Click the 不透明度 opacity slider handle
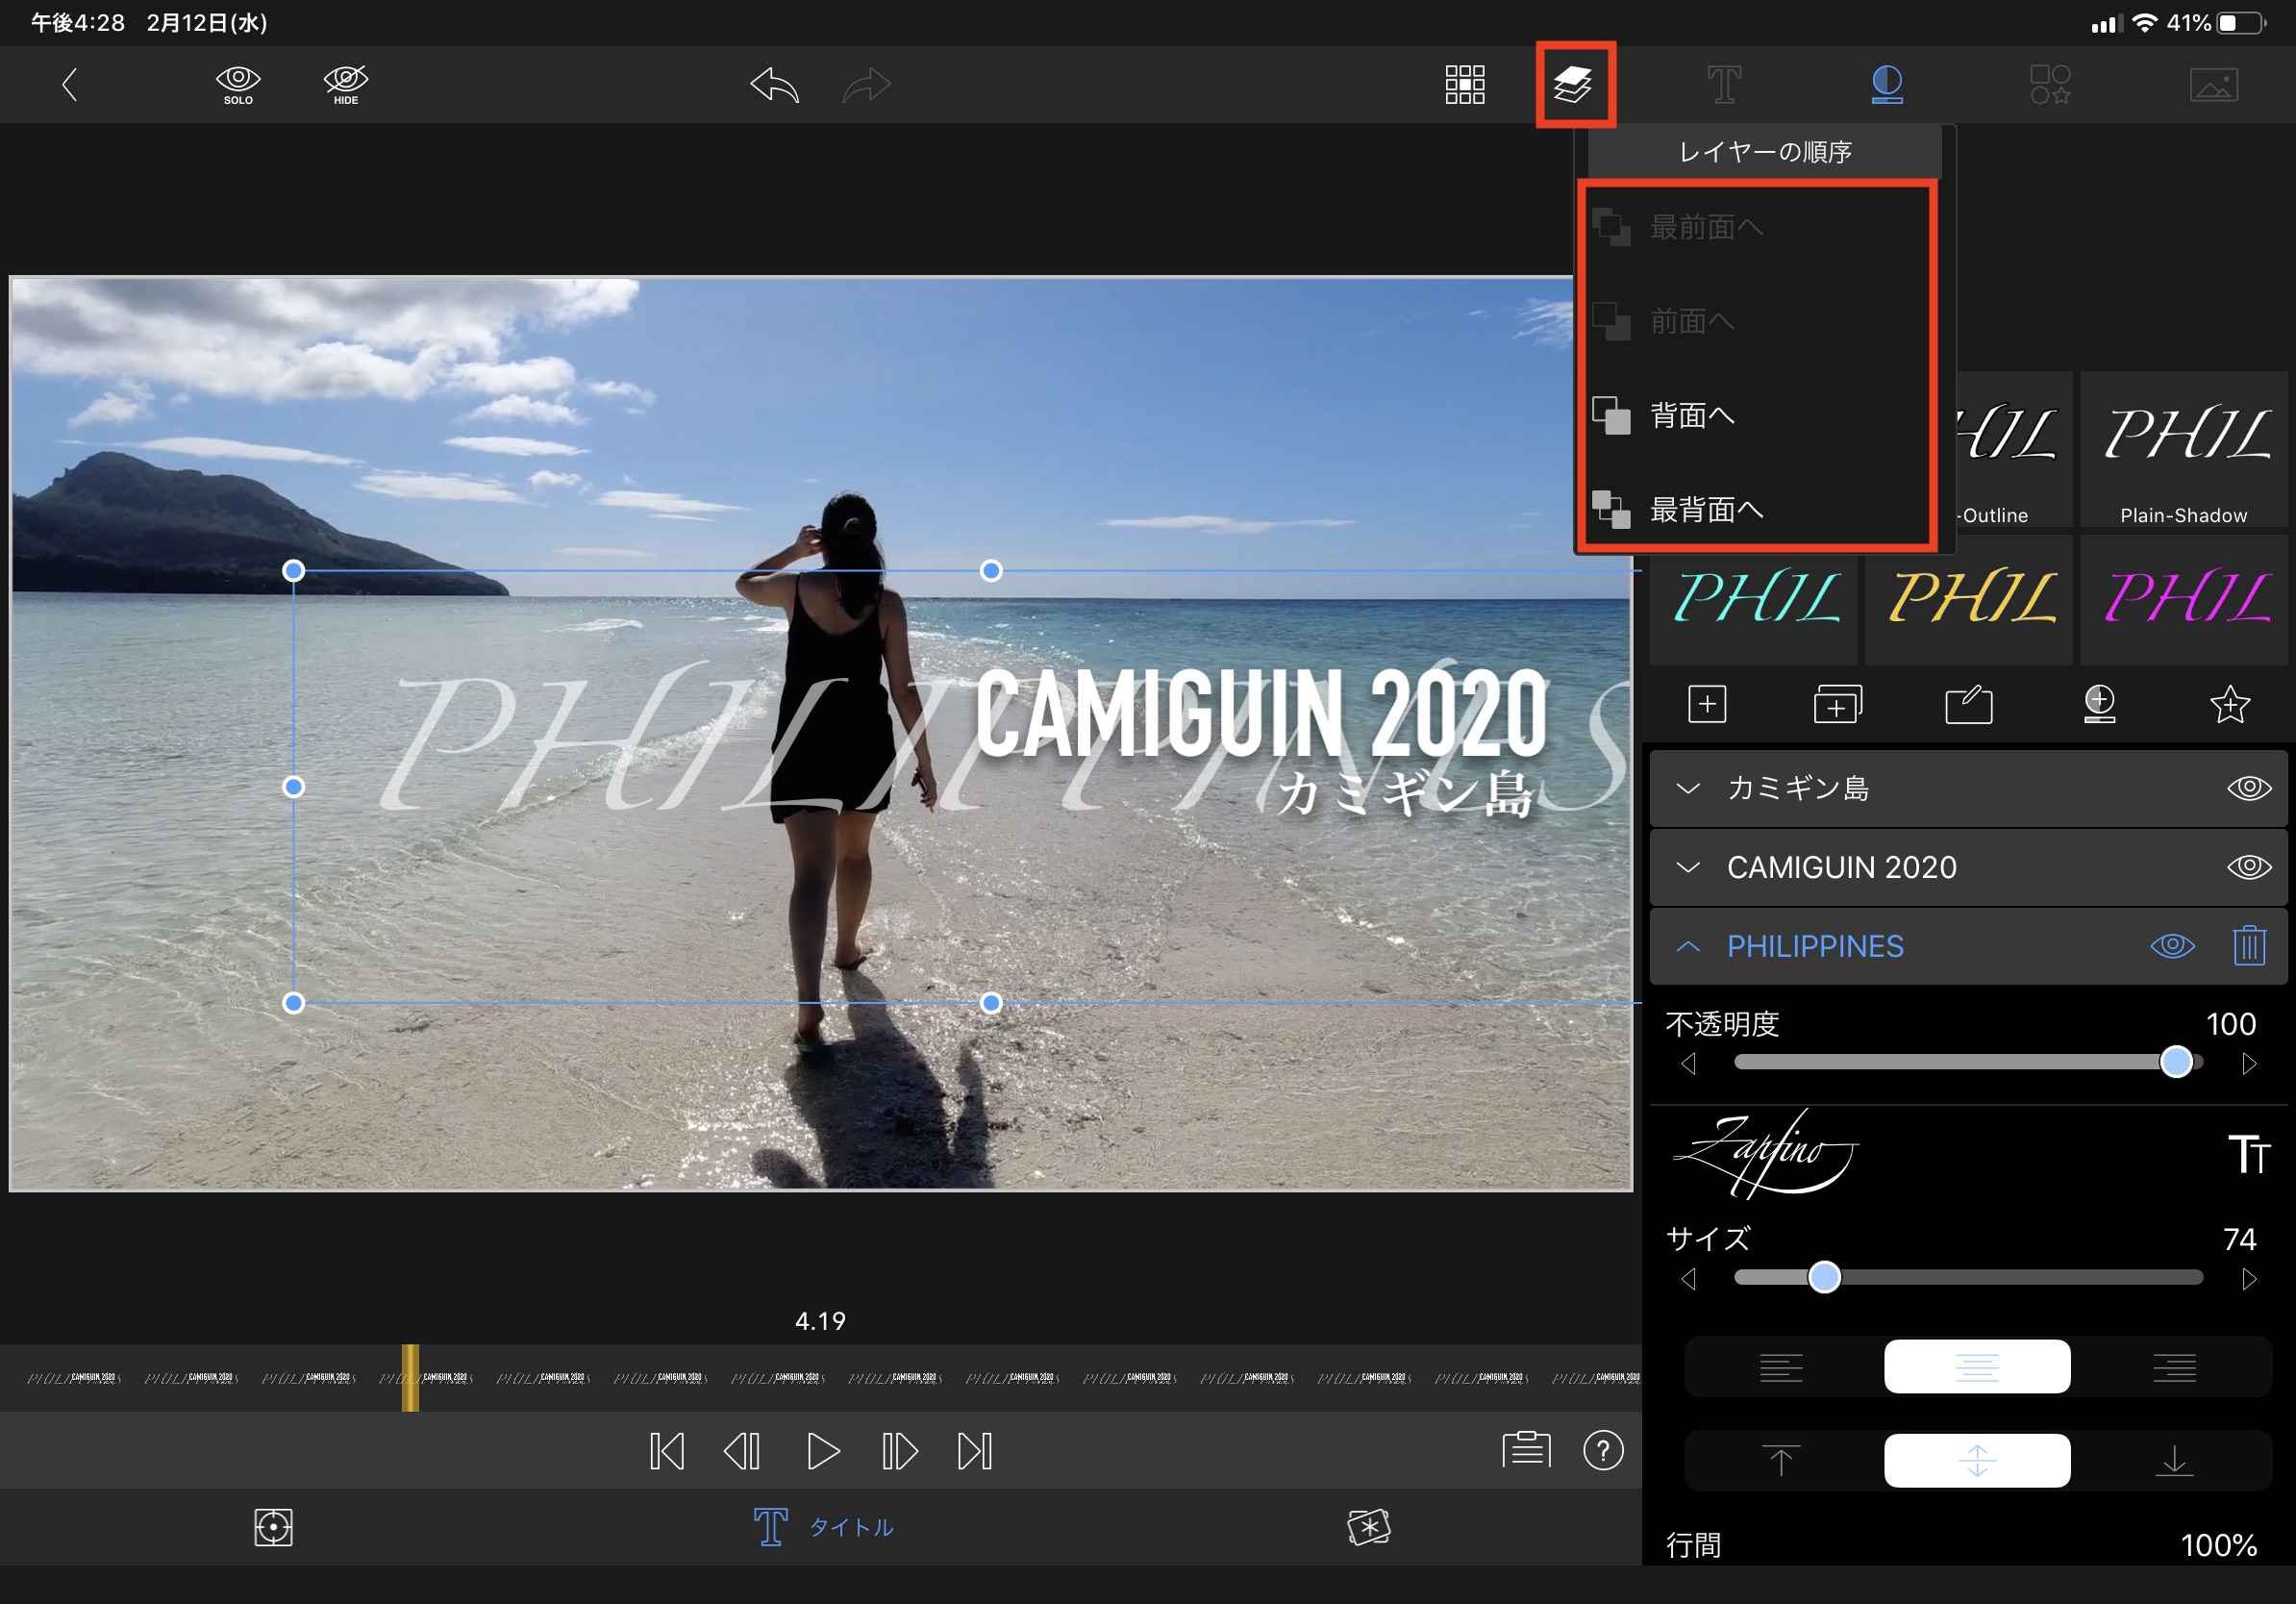The image size is (2296, 1604). (x=2175, y=1062)
